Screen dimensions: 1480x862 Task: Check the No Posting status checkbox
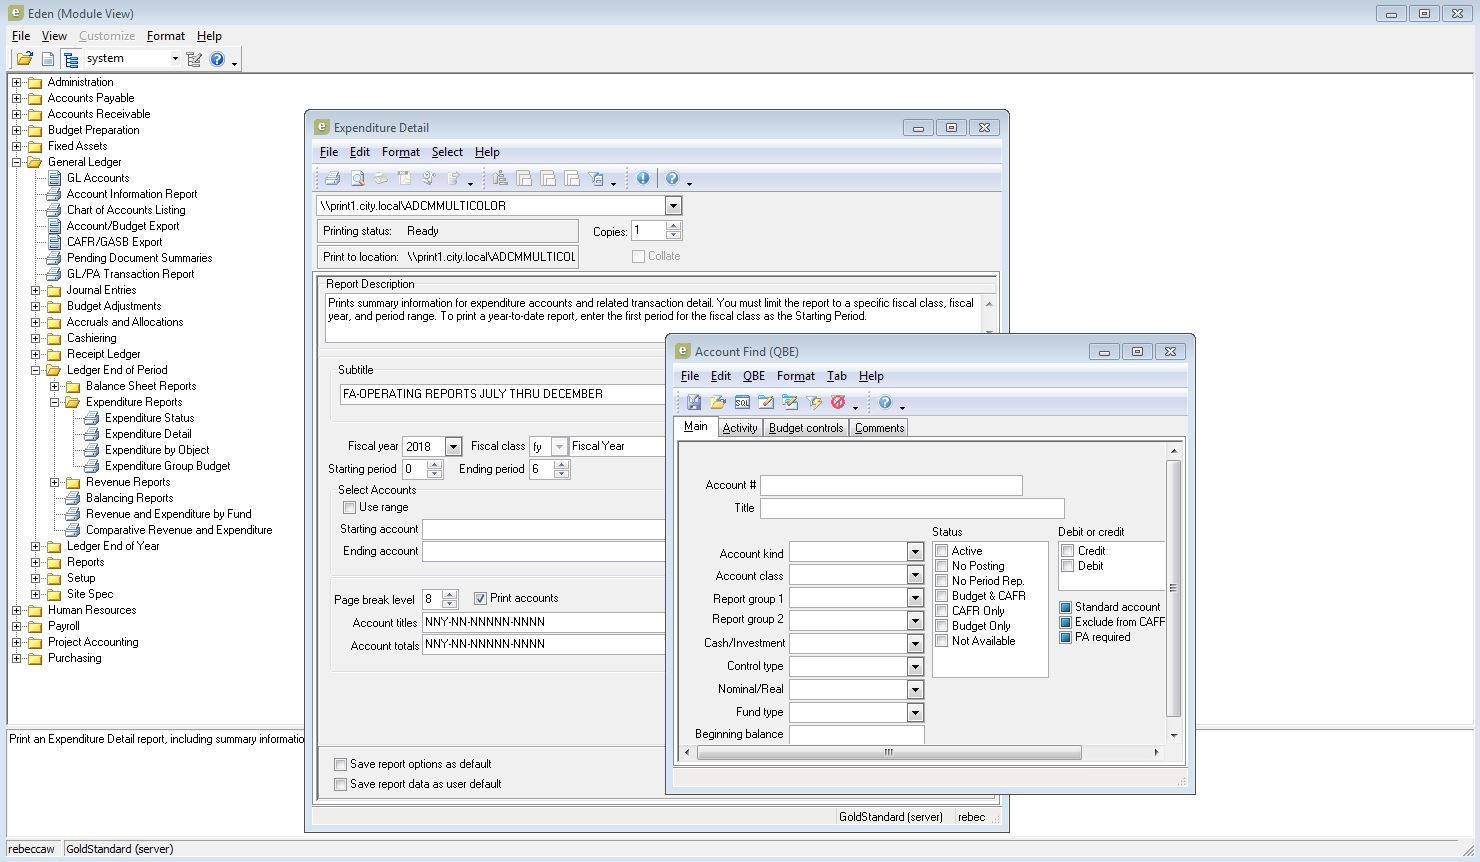tap(941, 566)
